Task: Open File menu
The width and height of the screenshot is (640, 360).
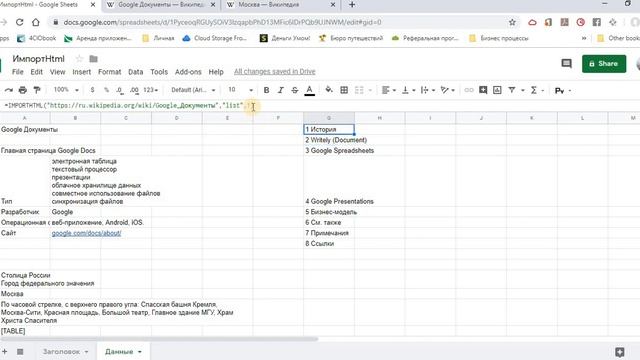Action: 18,72
